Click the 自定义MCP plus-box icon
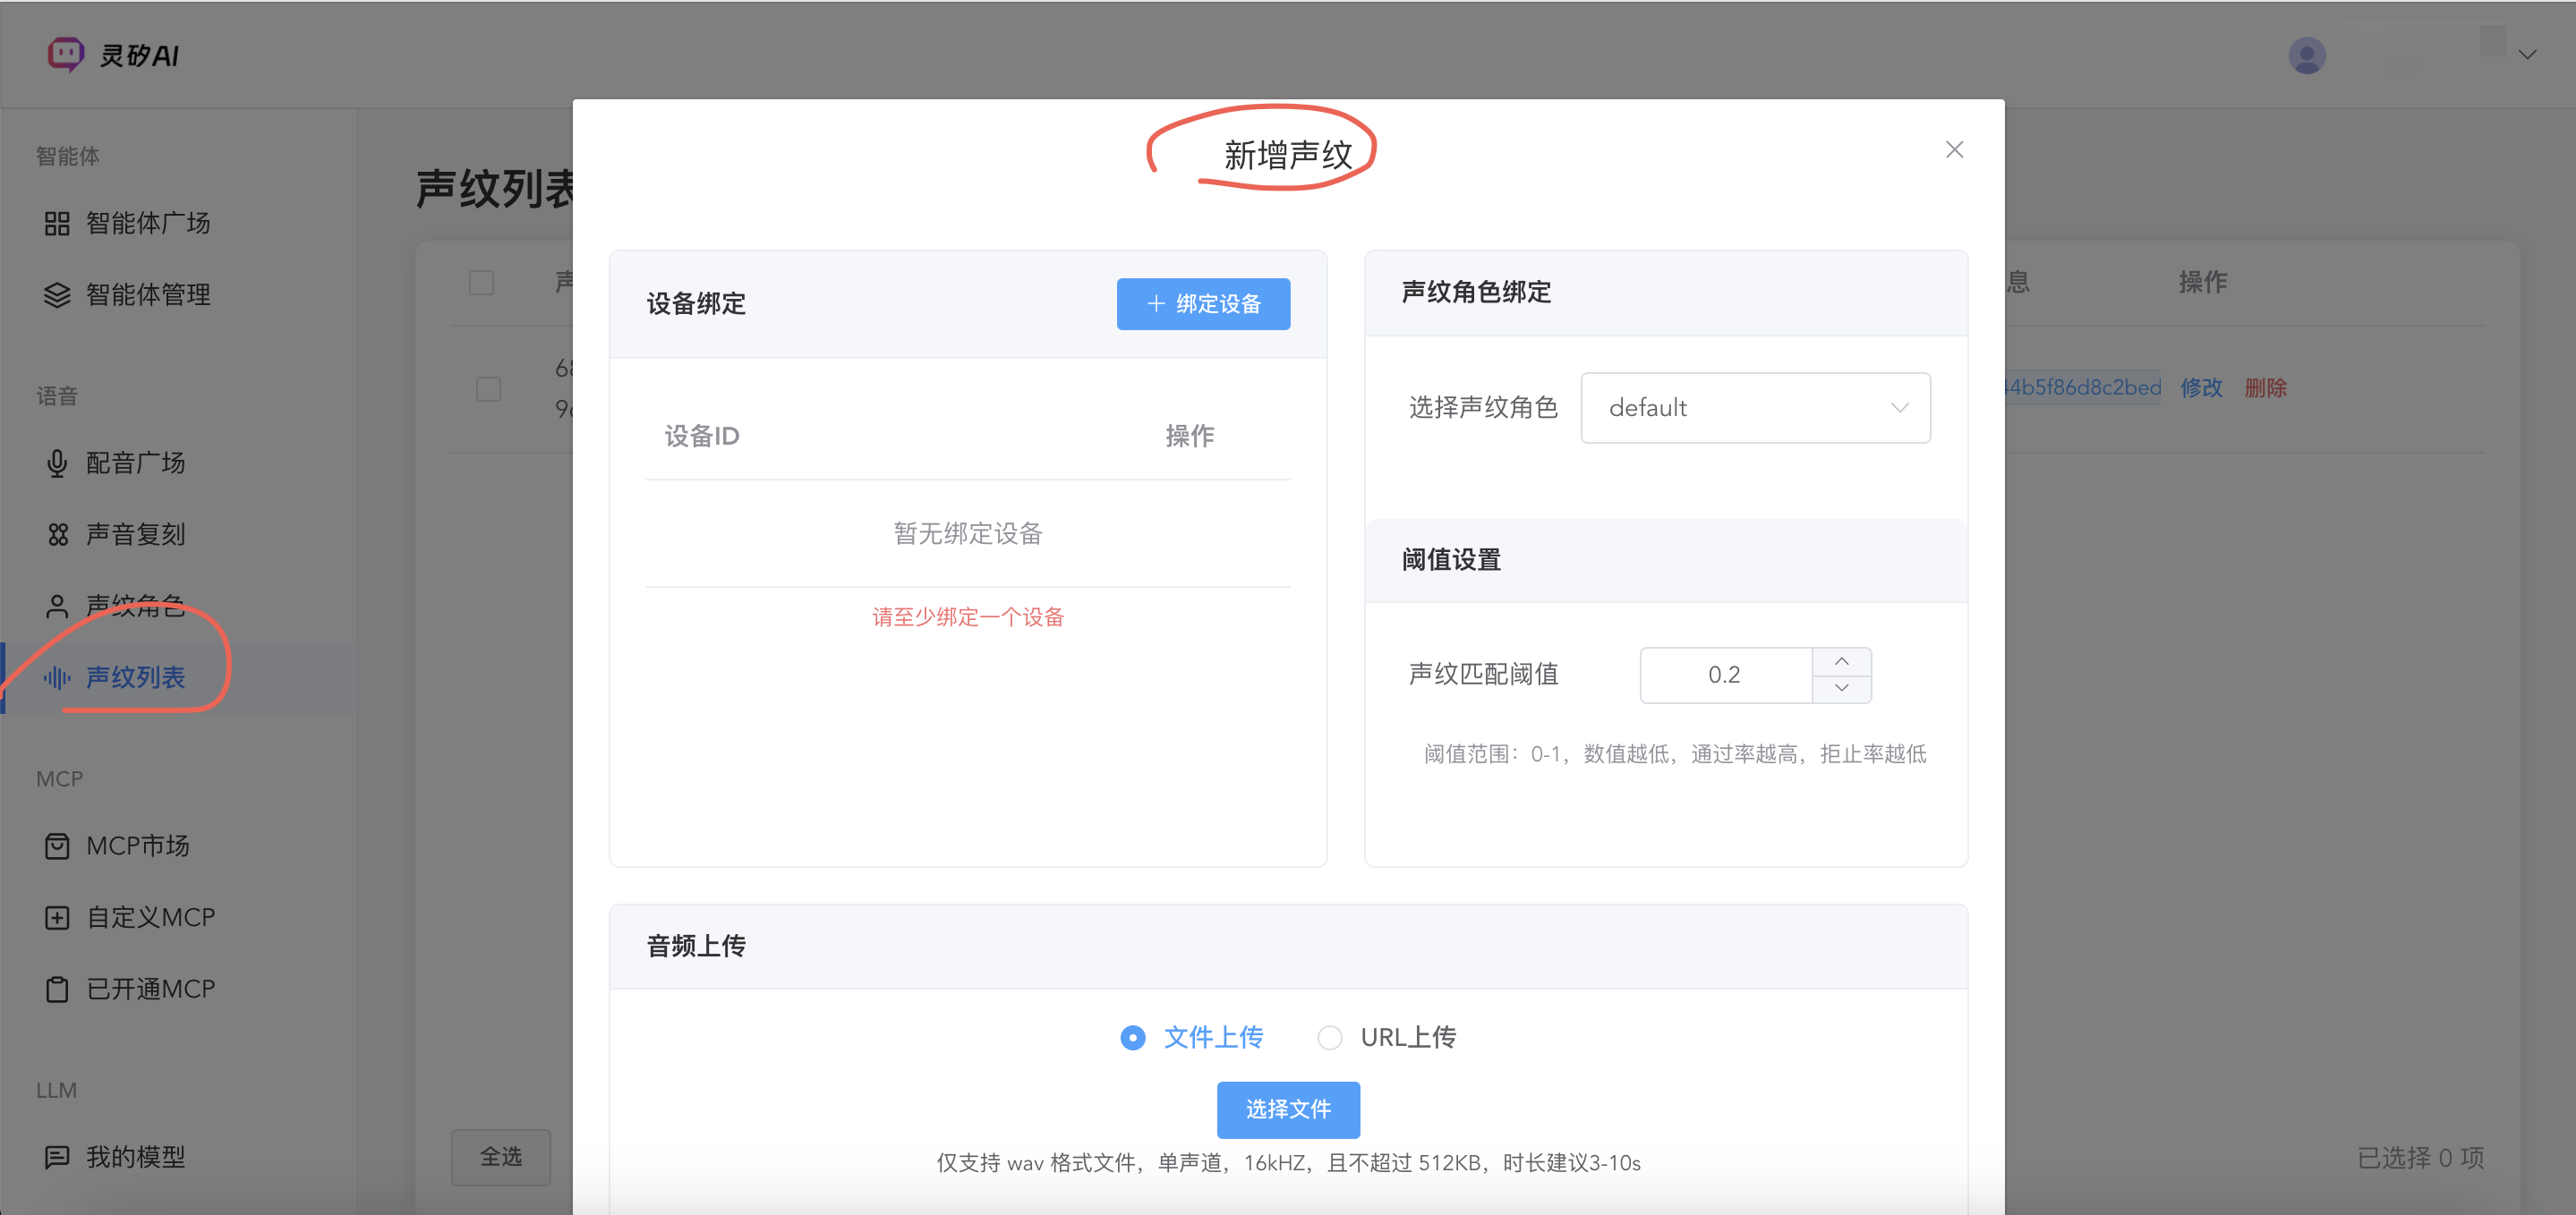 point(57,918)
